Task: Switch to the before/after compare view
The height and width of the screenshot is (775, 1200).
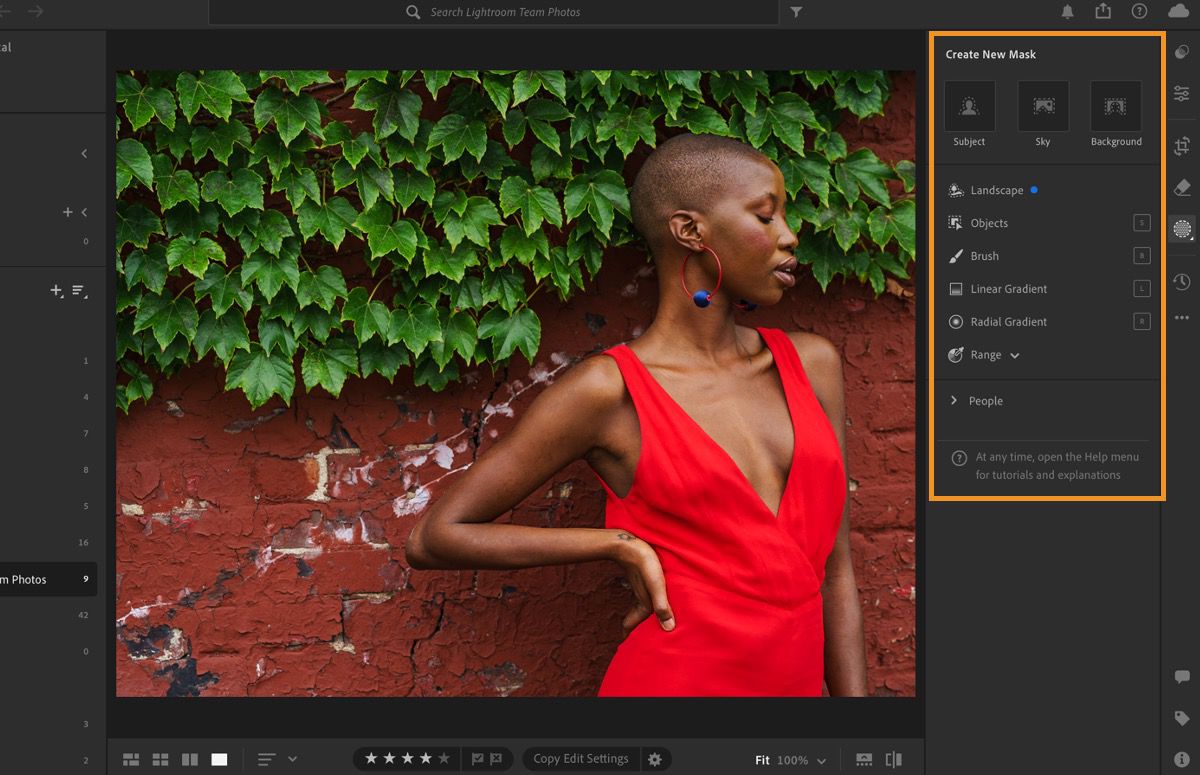Action: (x=893, y=759)
